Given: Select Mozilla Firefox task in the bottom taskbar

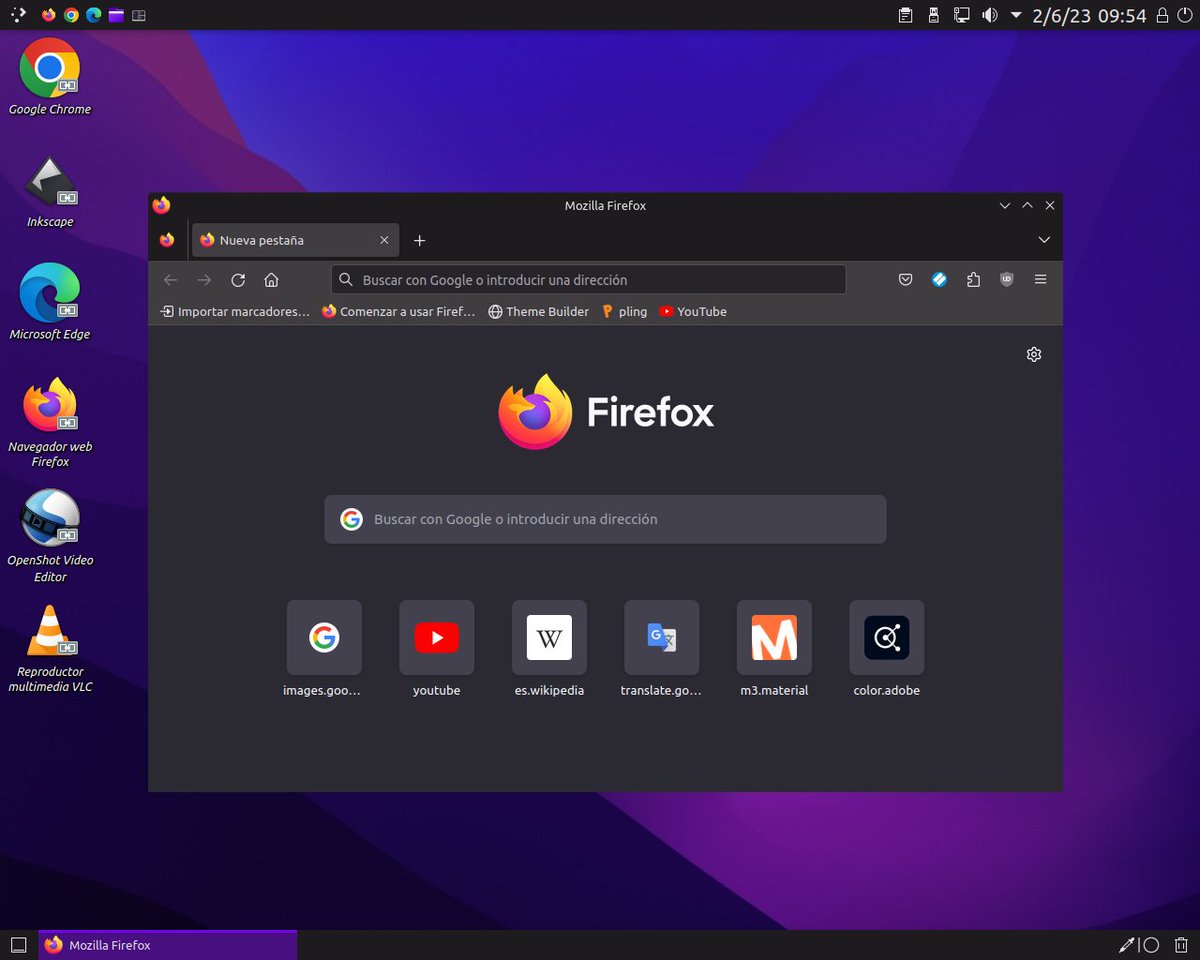Looking at the screenshot, I should pyautogui.click(x=168, y=945).
